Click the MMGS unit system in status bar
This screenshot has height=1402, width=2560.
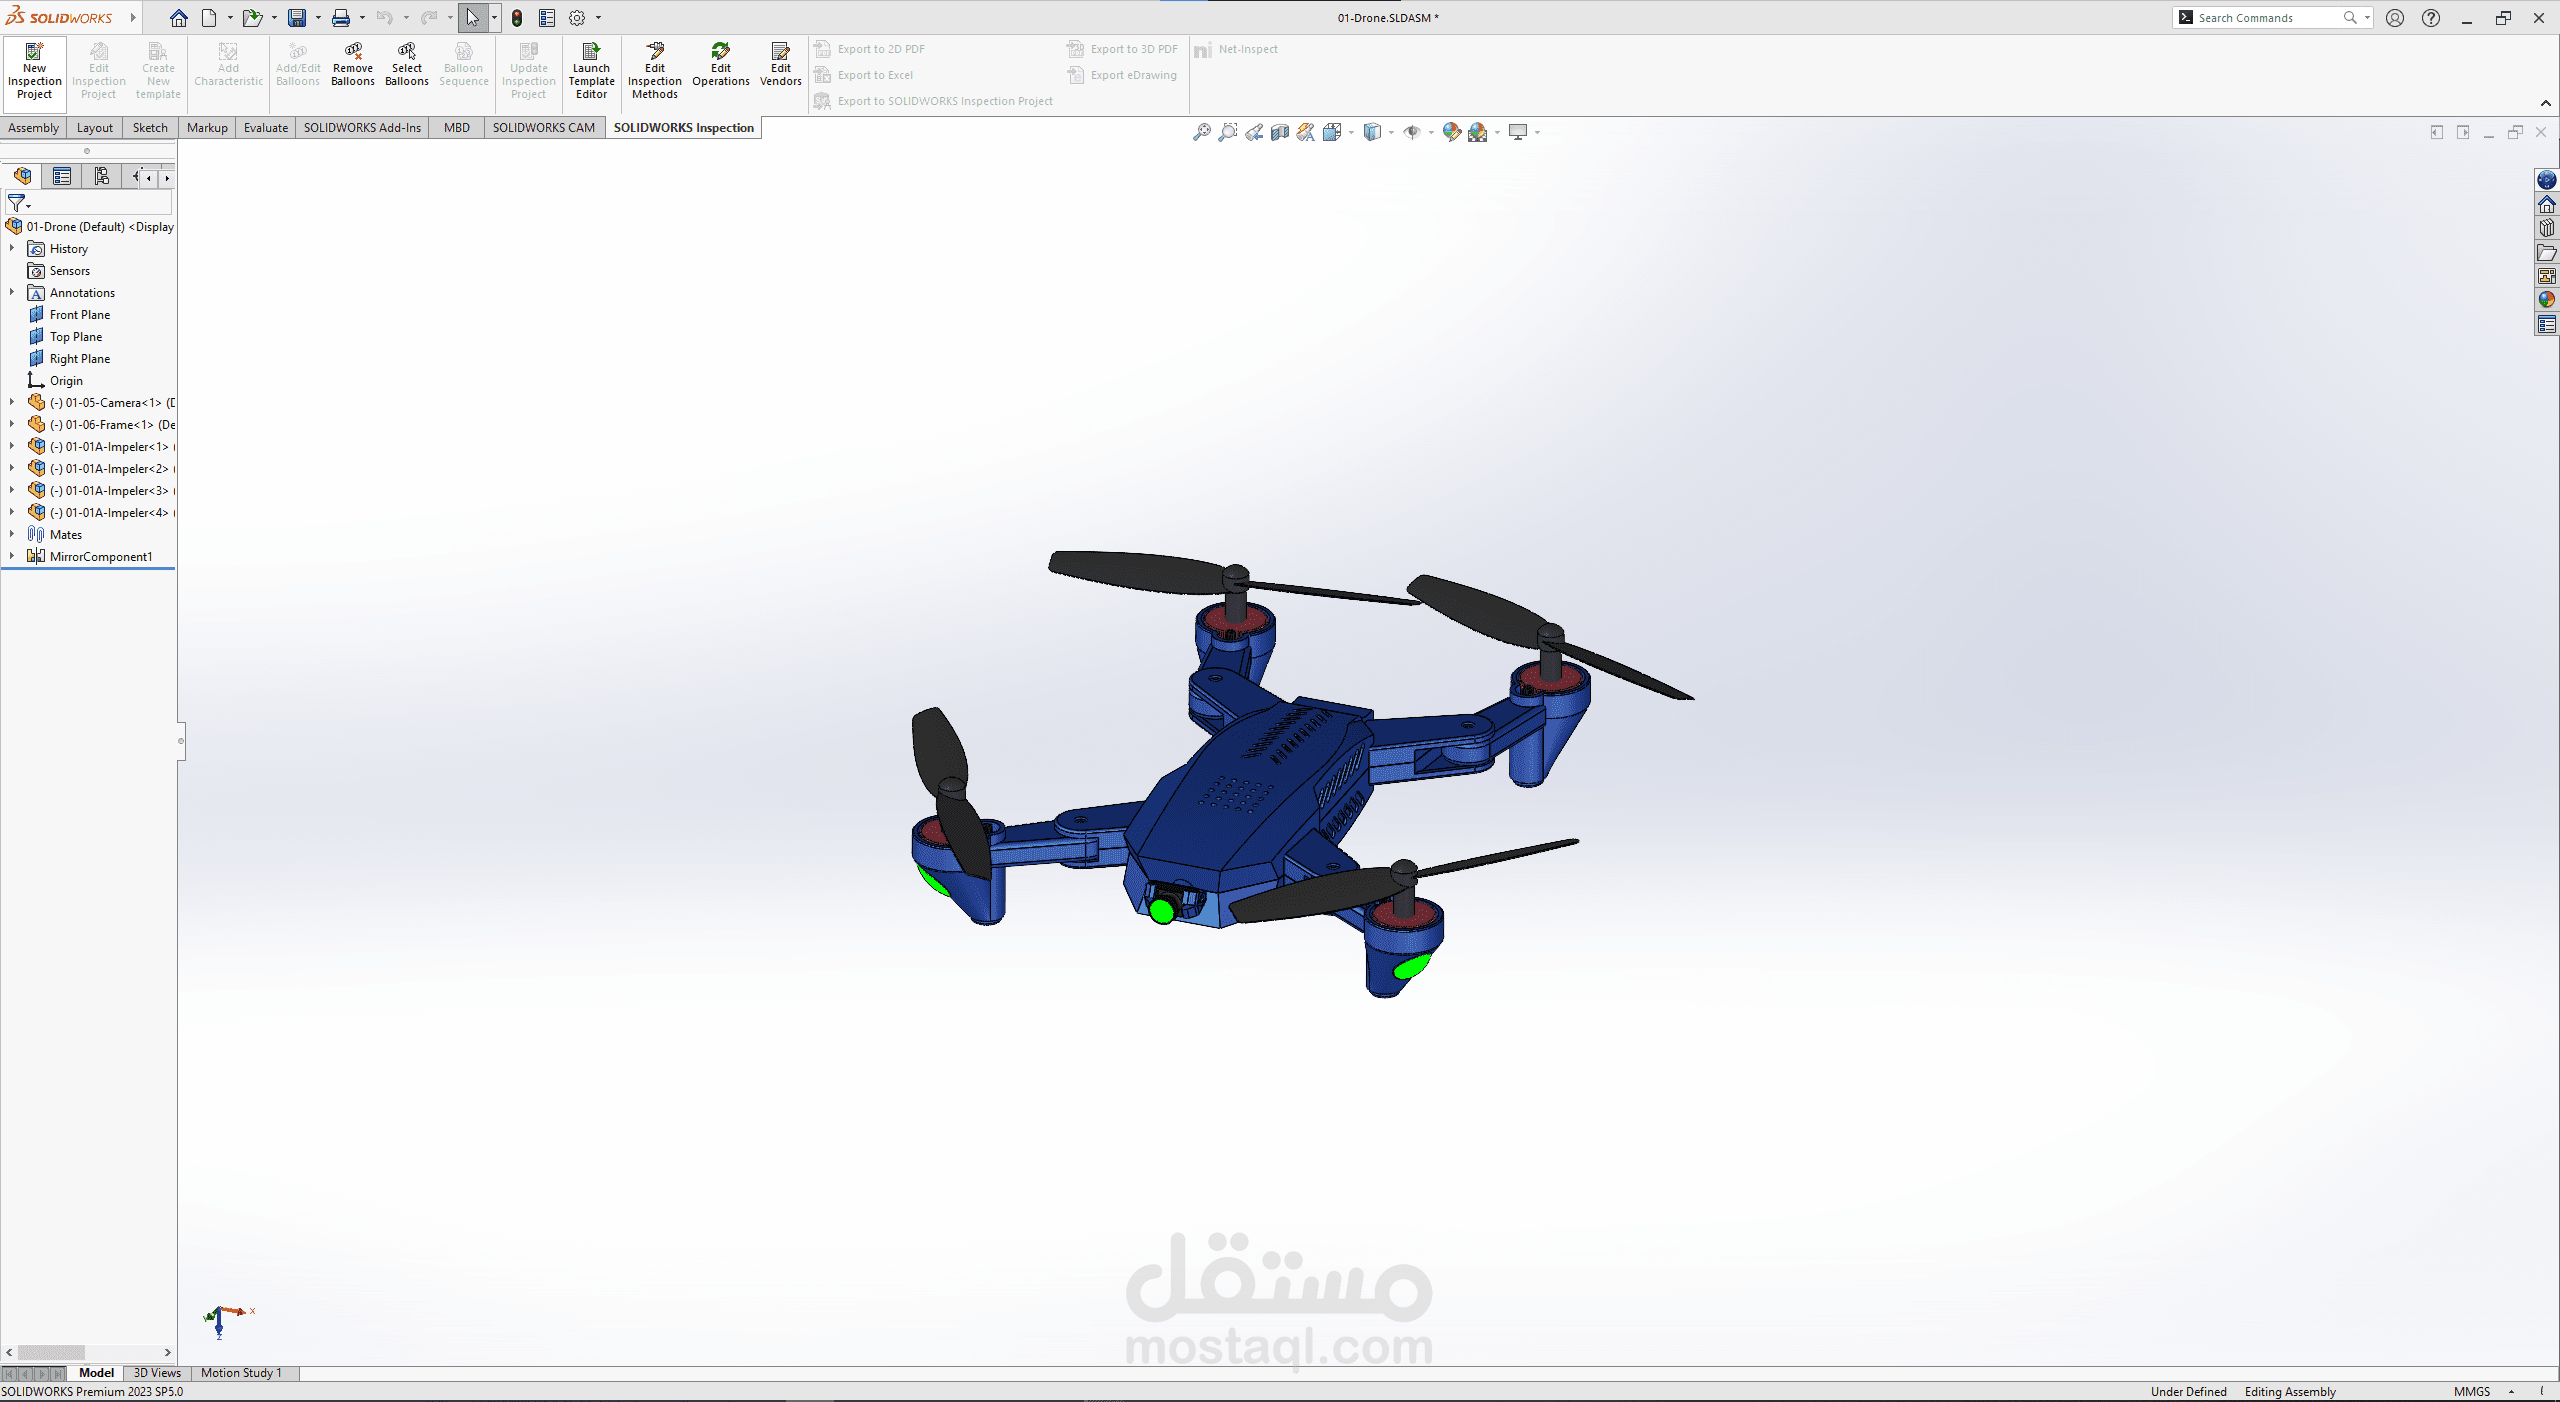[2472, 1392]
